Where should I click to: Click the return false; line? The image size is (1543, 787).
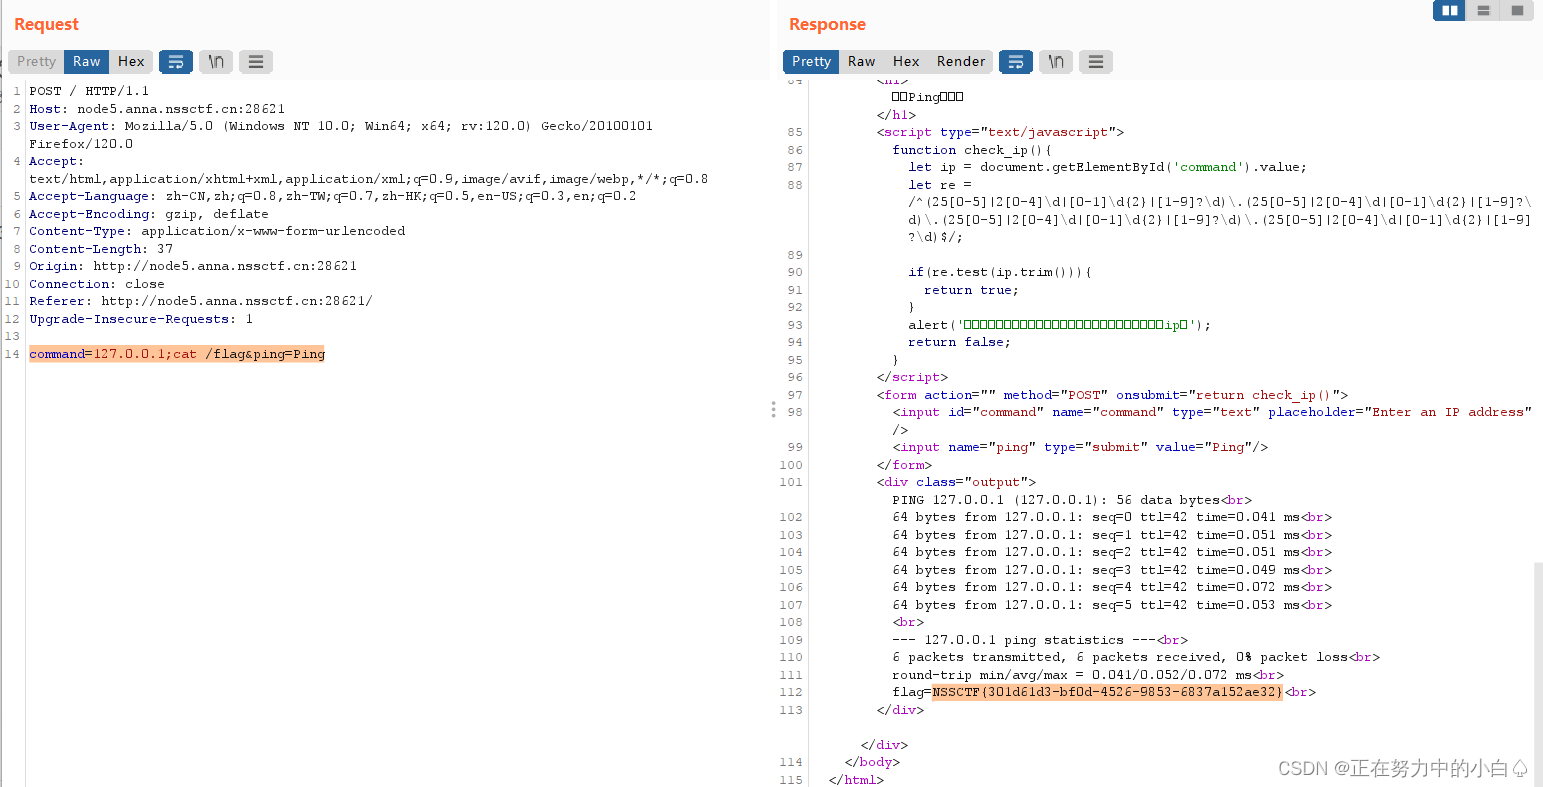tap(959, 342)
